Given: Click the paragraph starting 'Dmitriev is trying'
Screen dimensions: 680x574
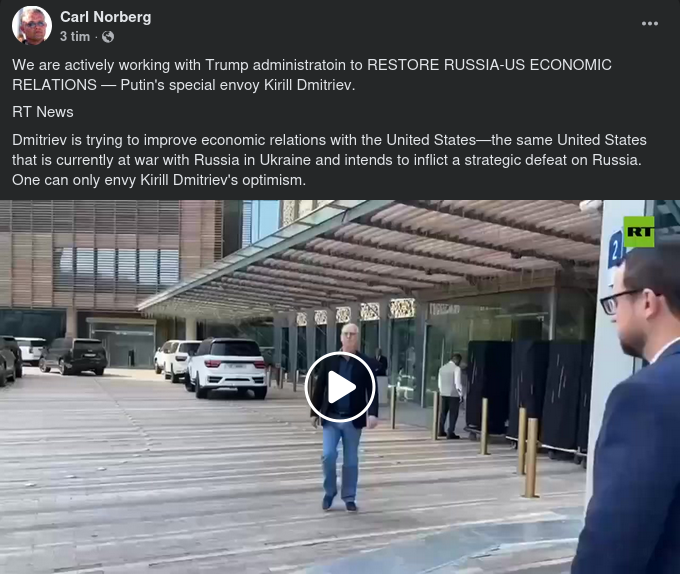Looking at the screenshot, I should pos(329,160).
